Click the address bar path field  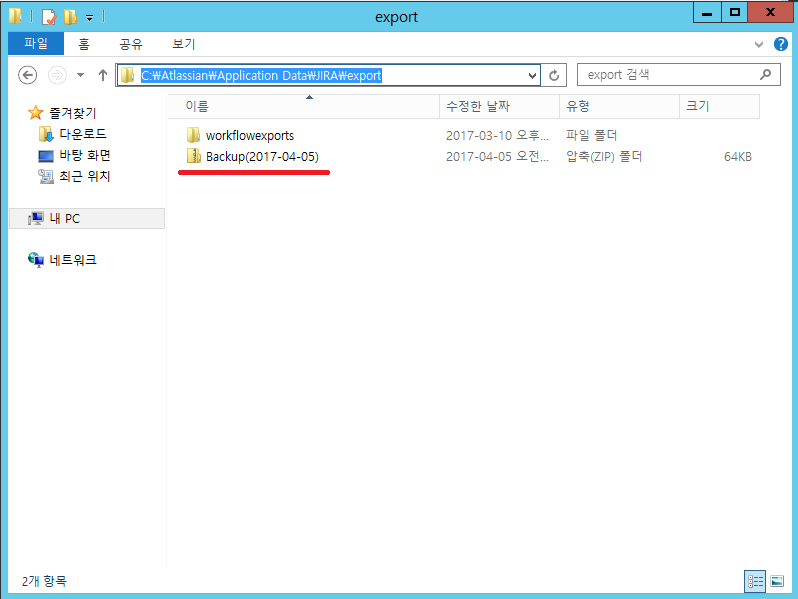328,75
